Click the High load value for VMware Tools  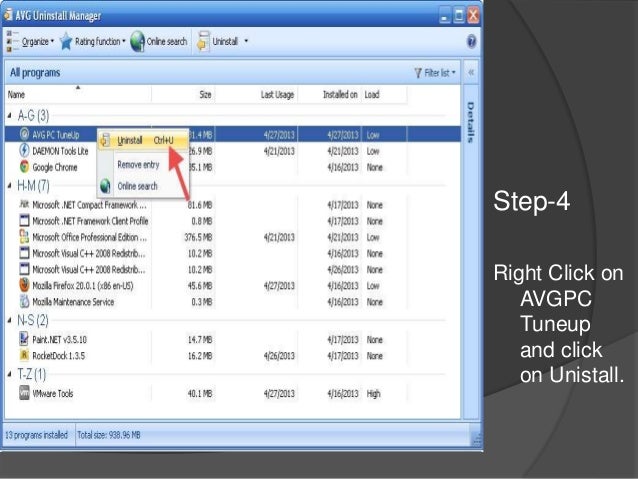373,394
